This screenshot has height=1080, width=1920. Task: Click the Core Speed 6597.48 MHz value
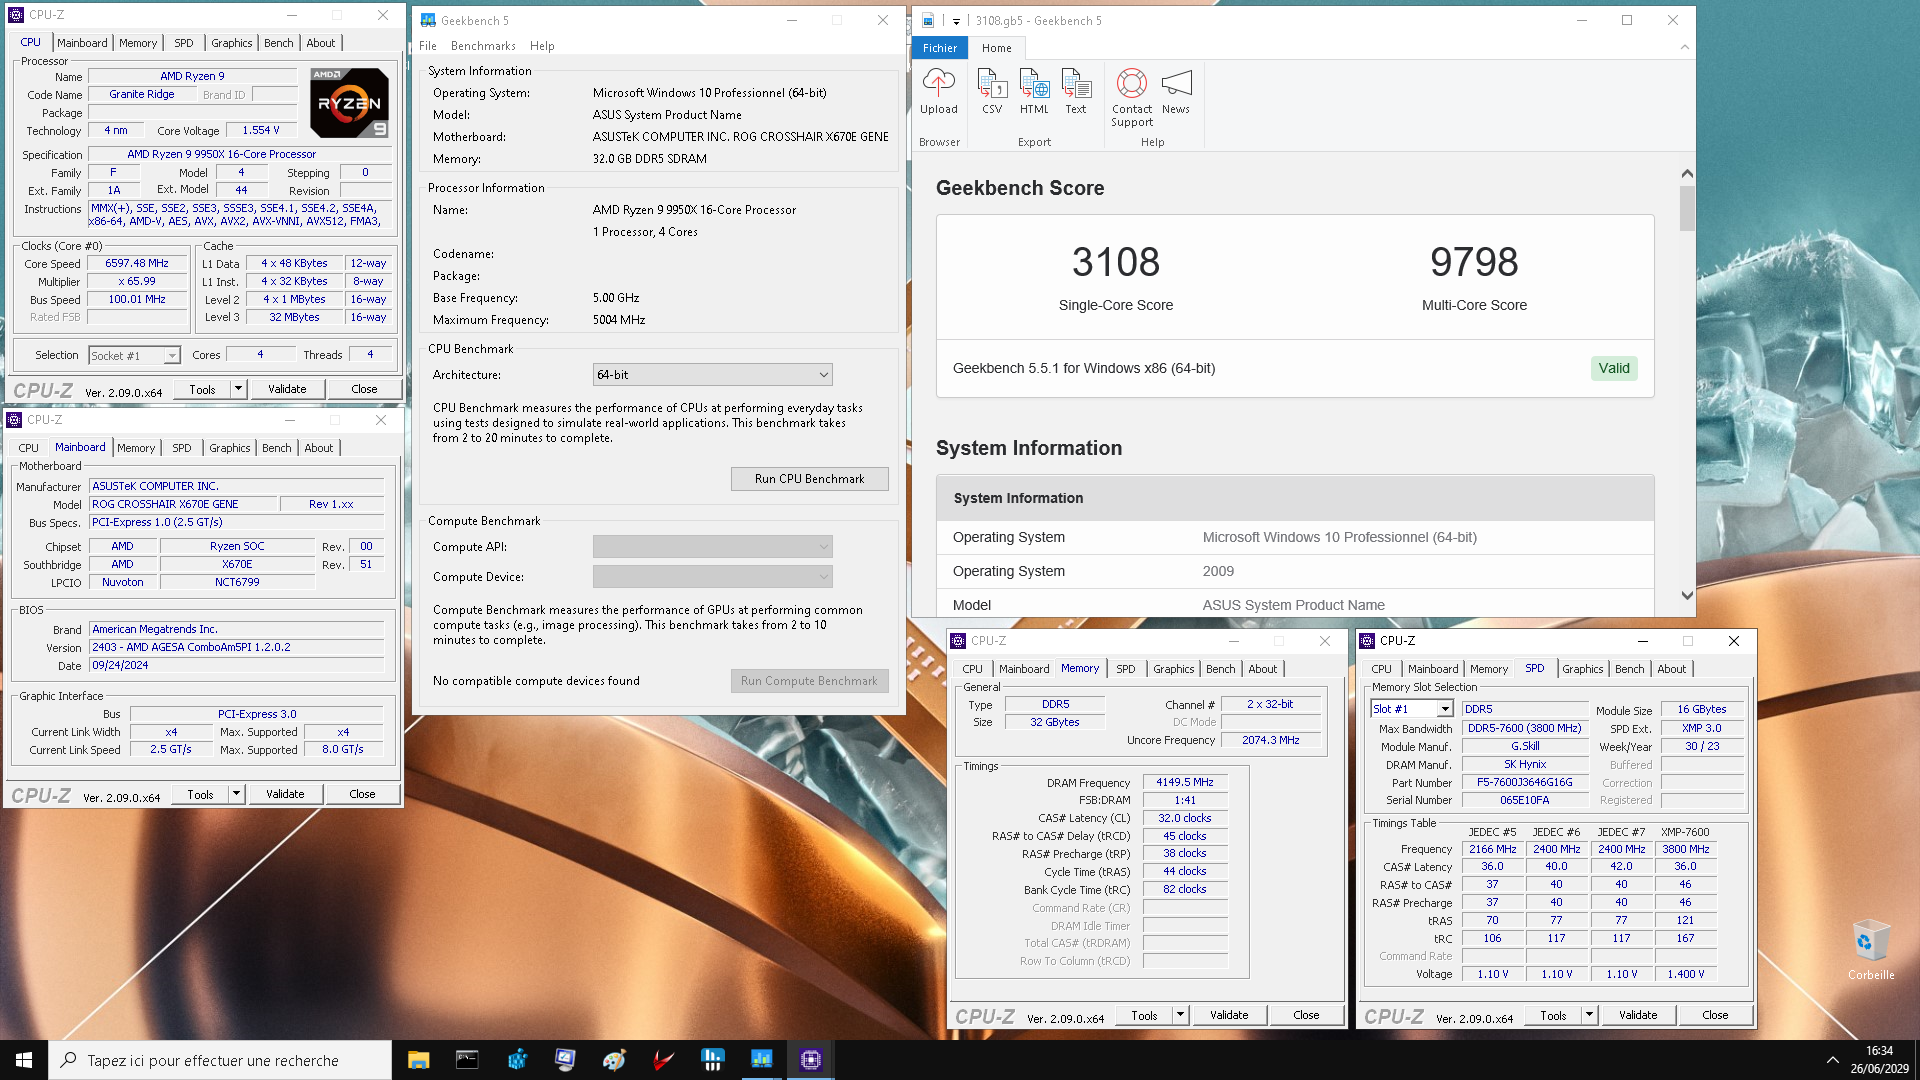point(137,264)
